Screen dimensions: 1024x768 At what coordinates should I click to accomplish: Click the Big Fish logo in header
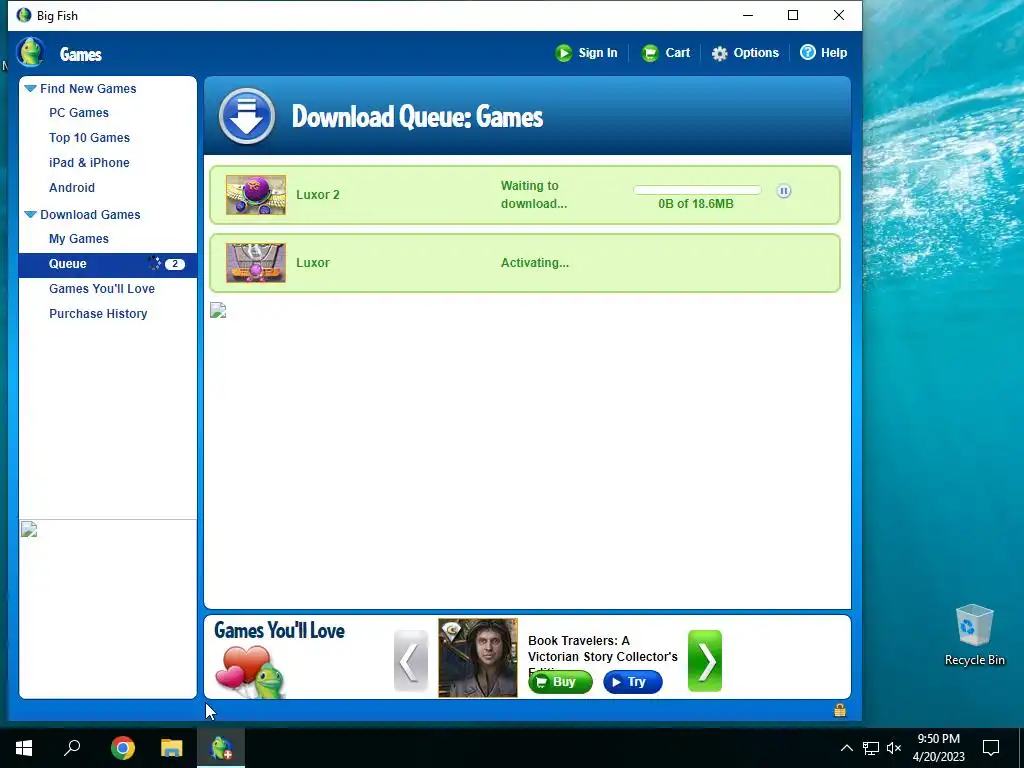click(x=31, y=52)
